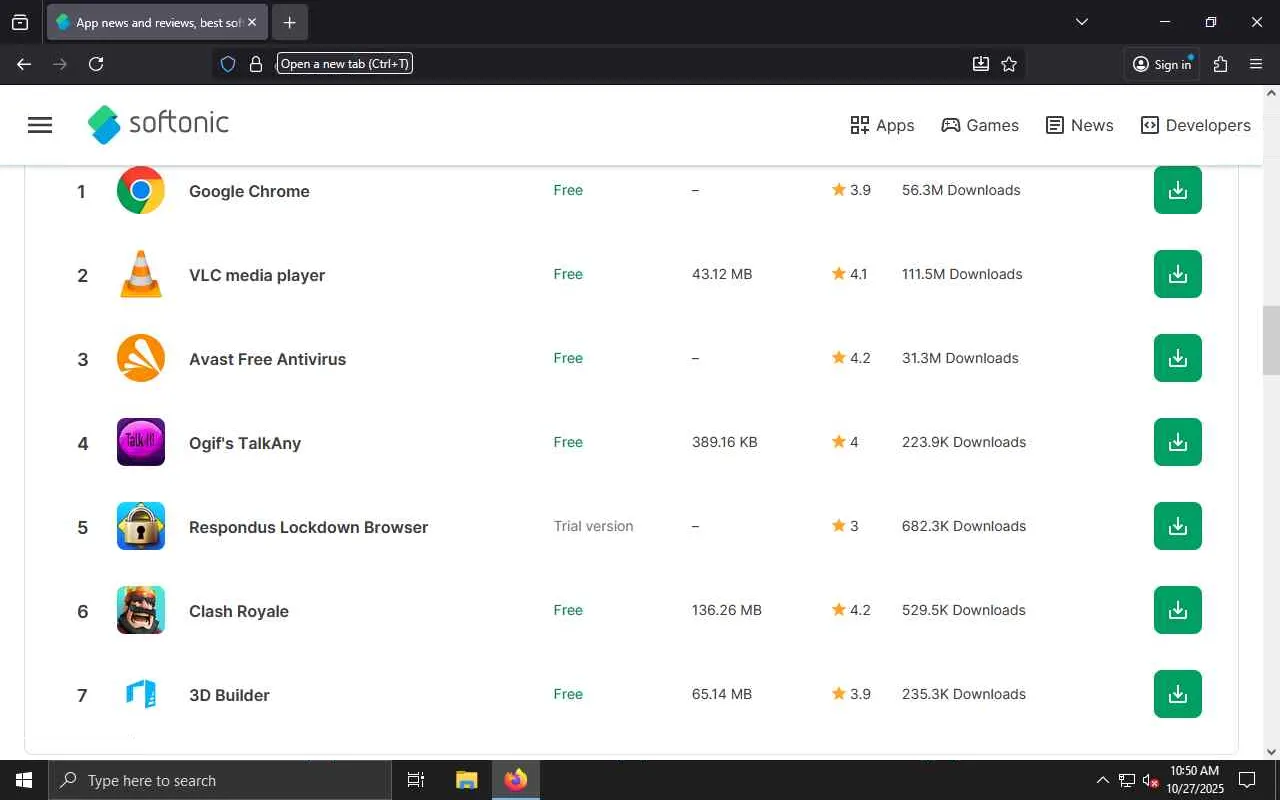Open the Windows notification center

(1247, 780)
